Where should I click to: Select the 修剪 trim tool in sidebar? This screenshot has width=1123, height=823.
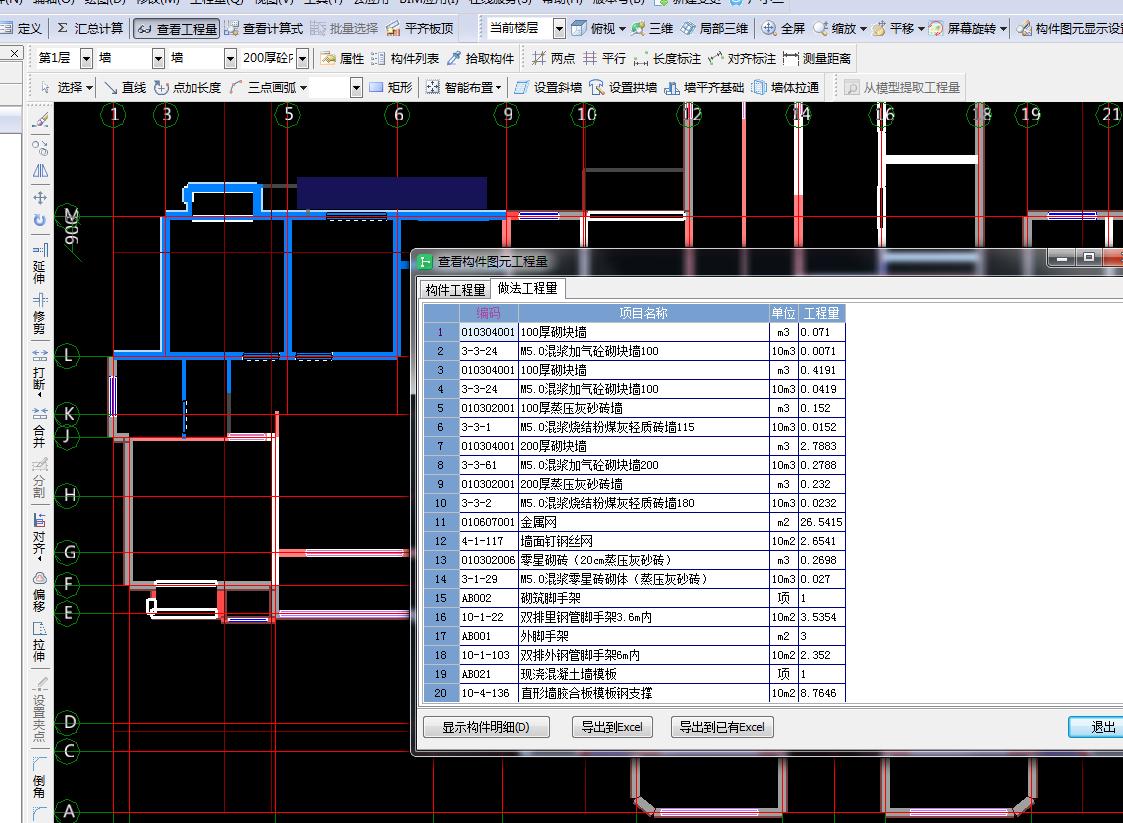[x=39, y=314]
